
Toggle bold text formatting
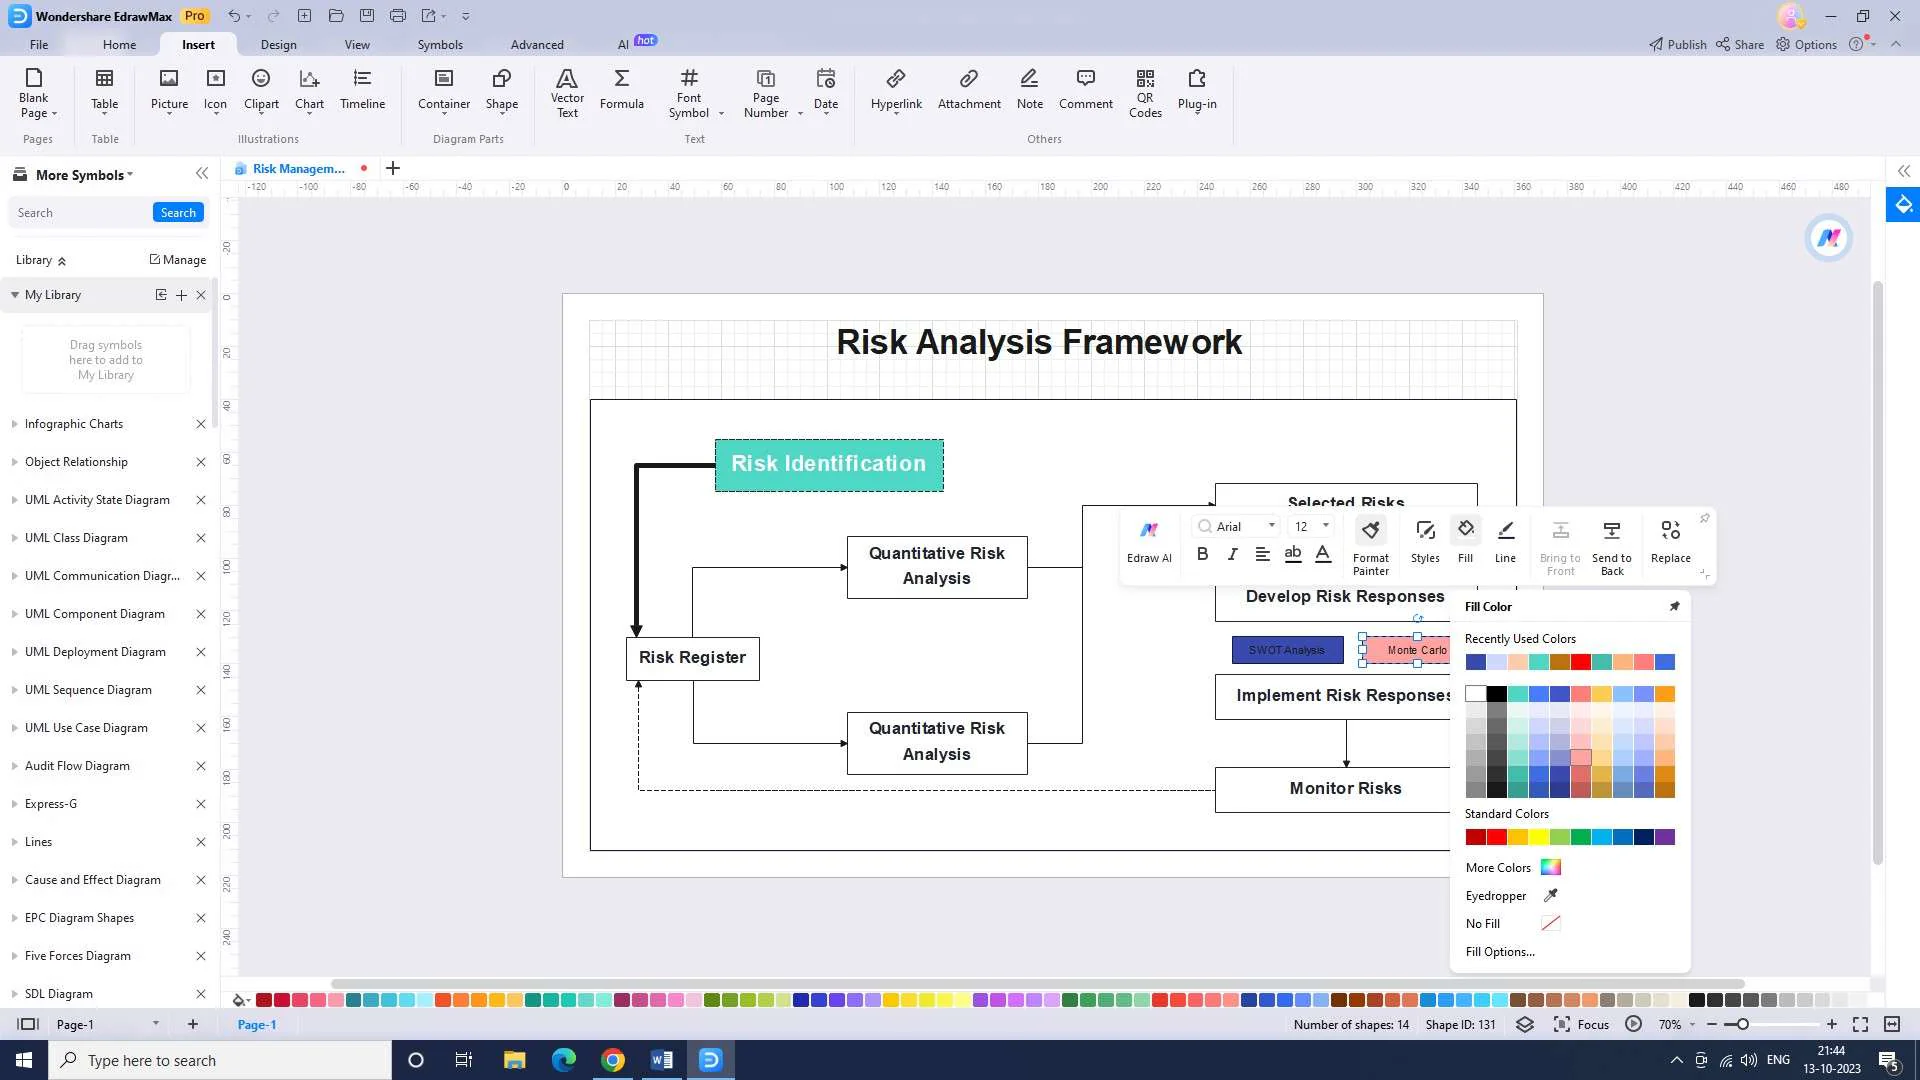[x=1202, y=554]
